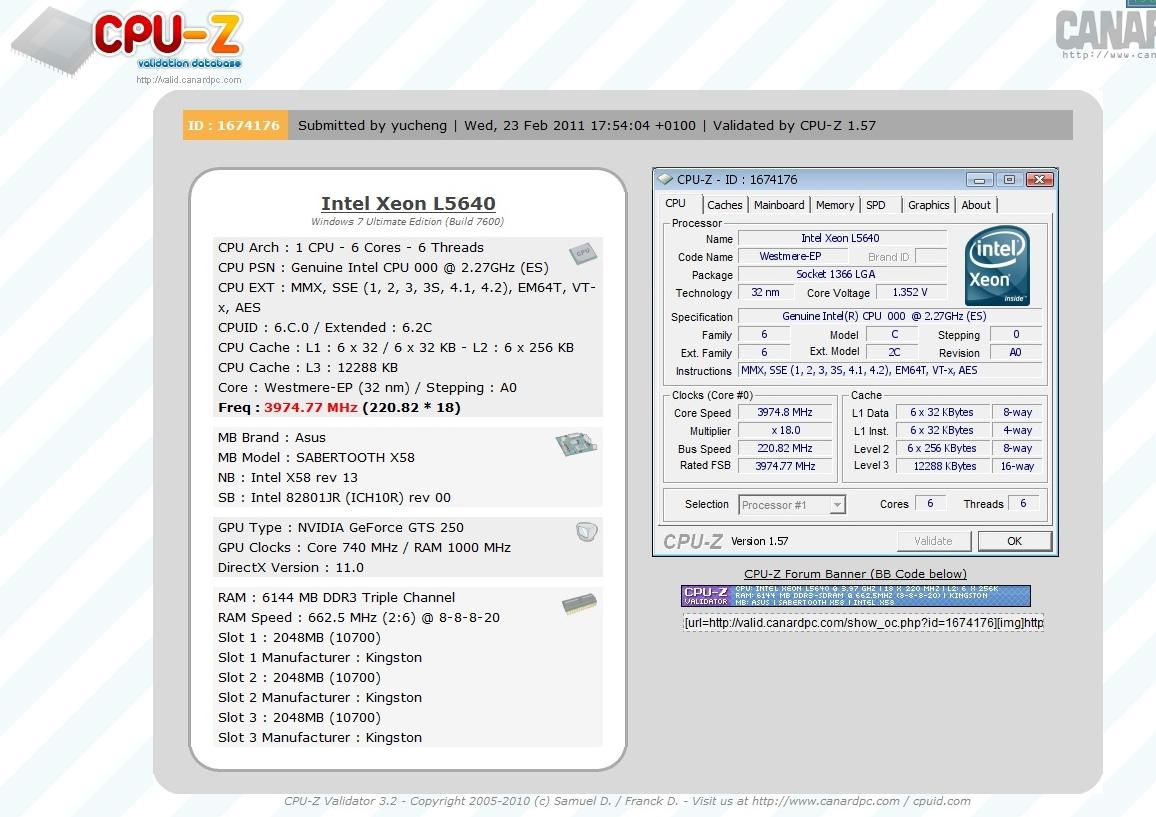Click the Intel Xeon inside logo
The height and width of the screenshot is (817, 1156).
tap(997, 265)
